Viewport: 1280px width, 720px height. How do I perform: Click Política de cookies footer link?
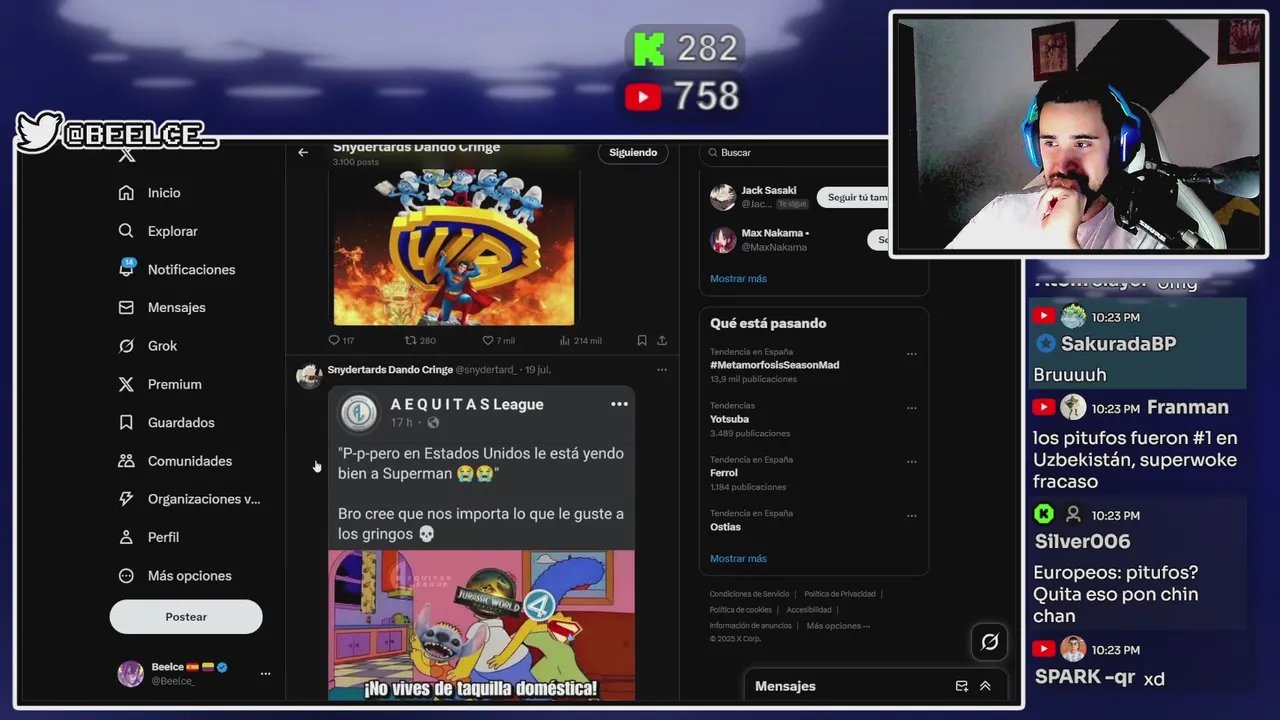(x=741, y=610)
